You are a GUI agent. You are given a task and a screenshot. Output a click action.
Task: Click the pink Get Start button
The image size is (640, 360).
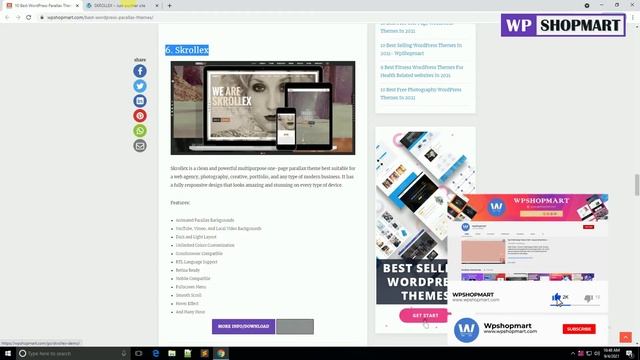pos(425,316)
